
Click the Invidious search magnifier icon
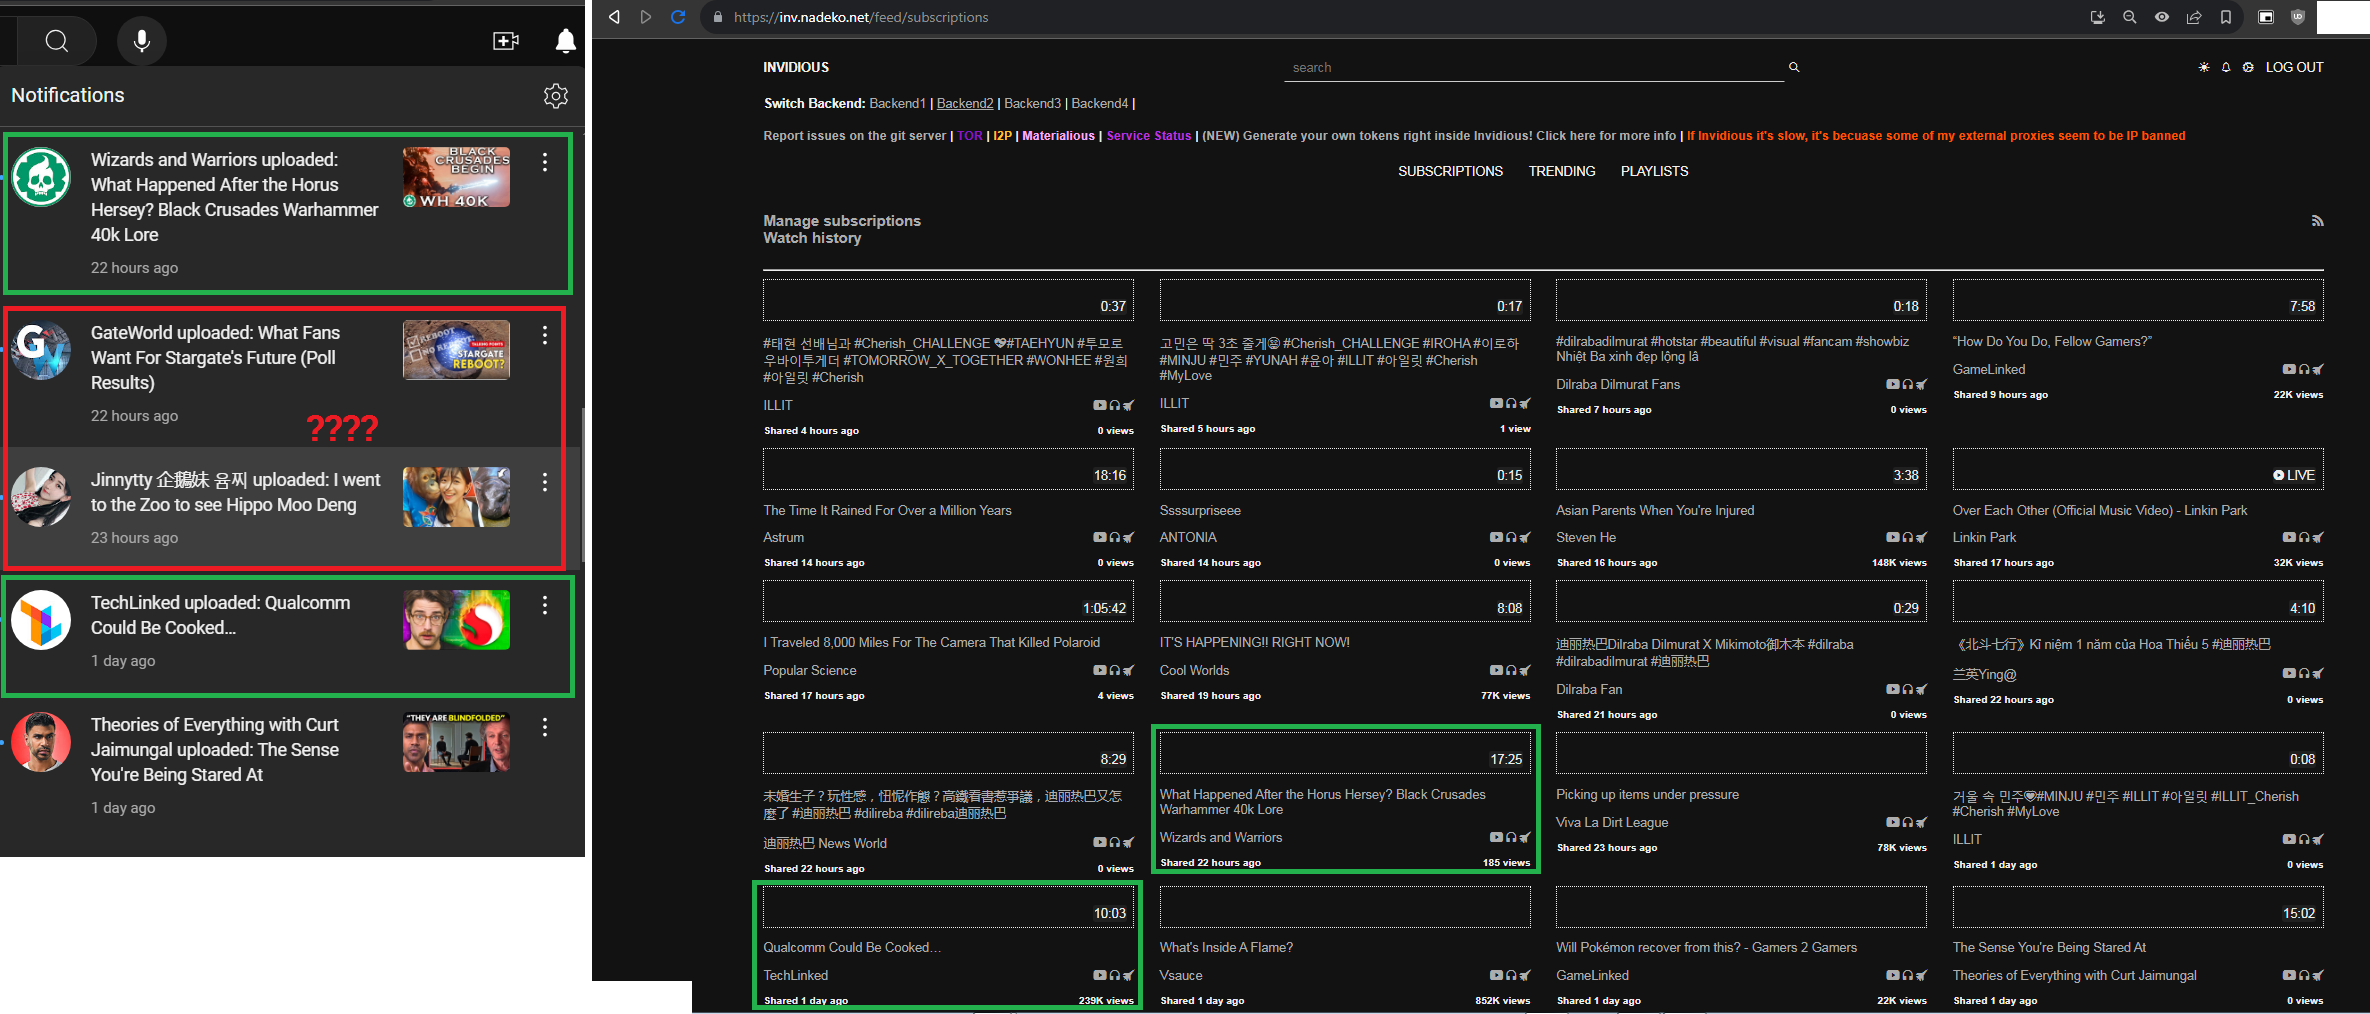1794,67
